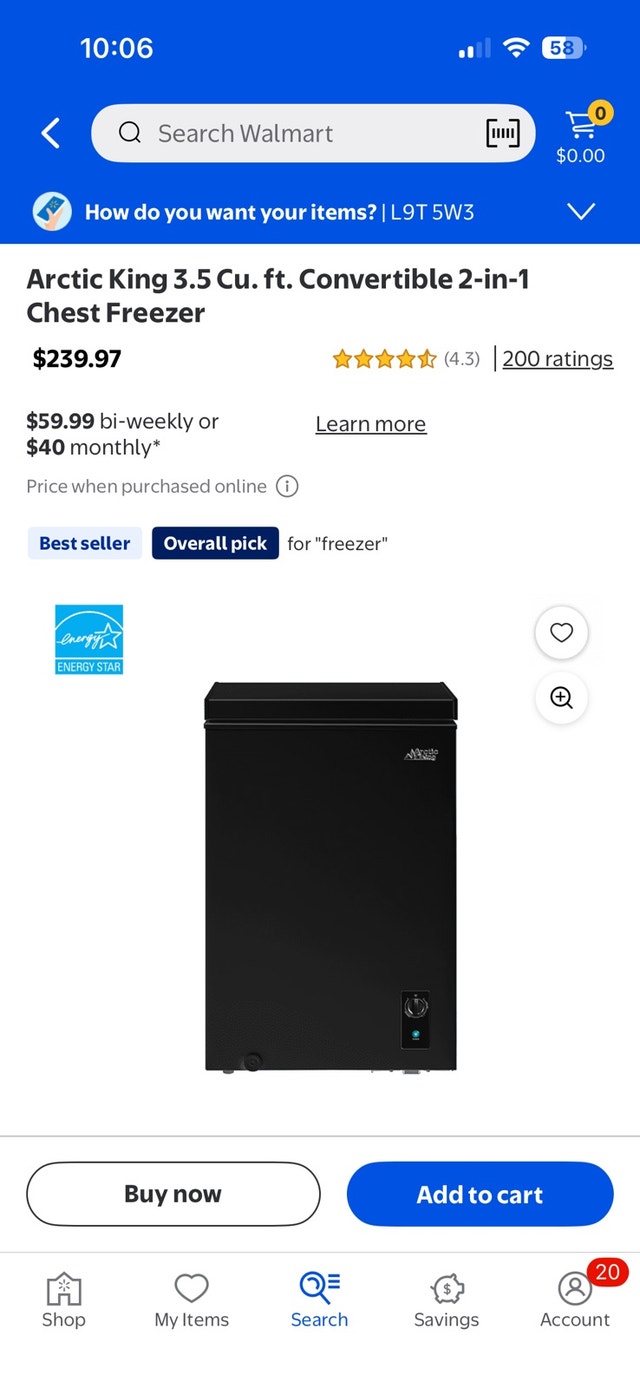The width and height of the screenshot is (640, 1388).
Task: Tap the price info circle icon
Action: 287,487
